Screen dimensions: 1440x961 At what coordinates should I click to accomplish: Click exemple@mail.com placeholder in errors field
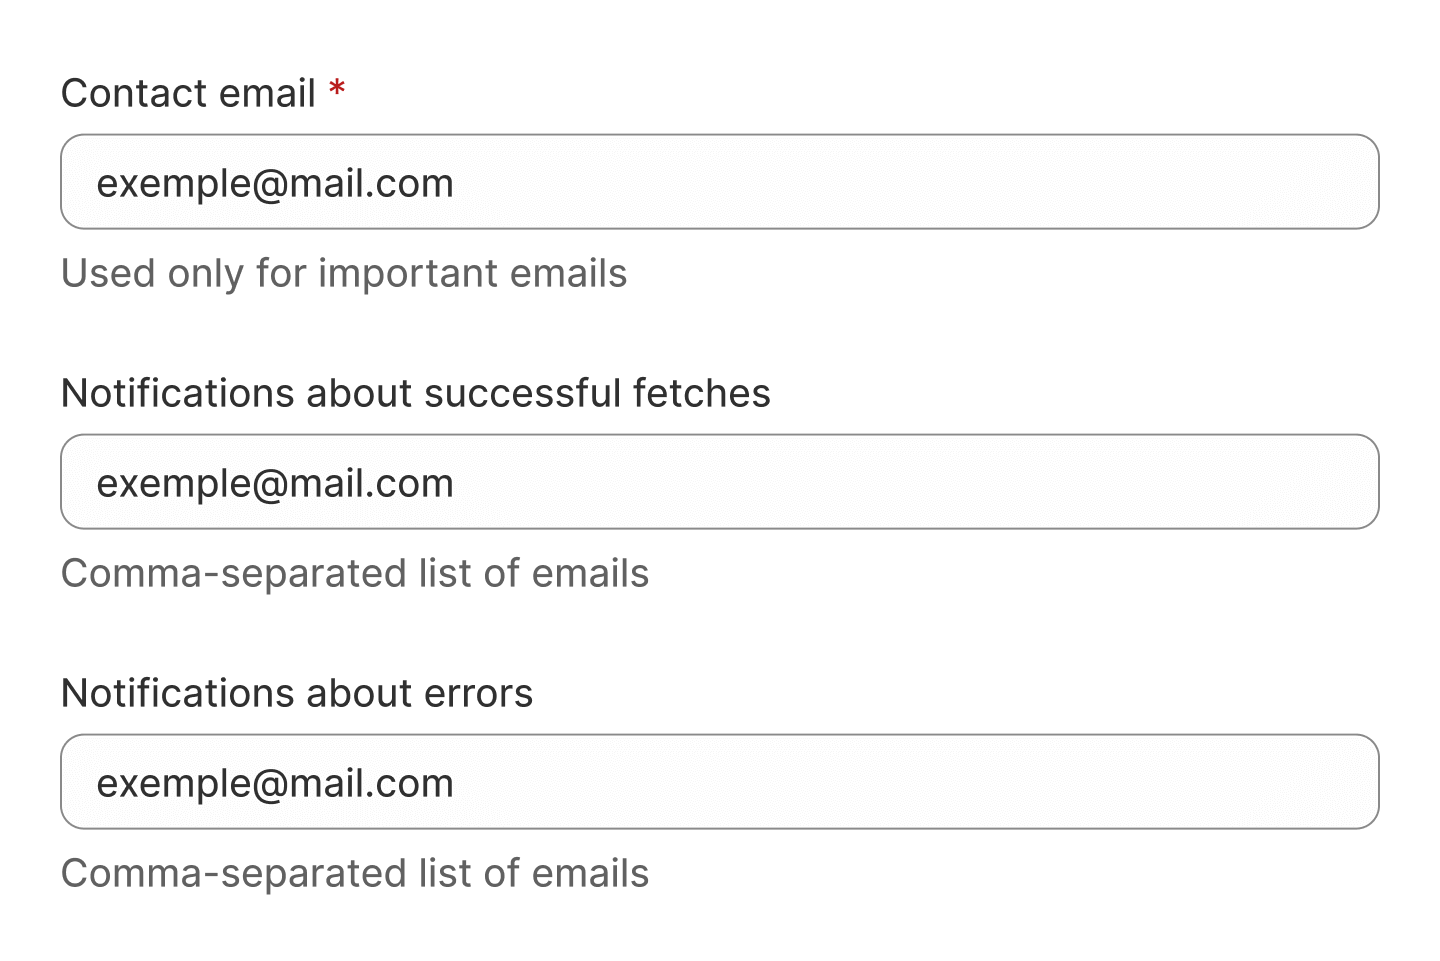[275, 783]
